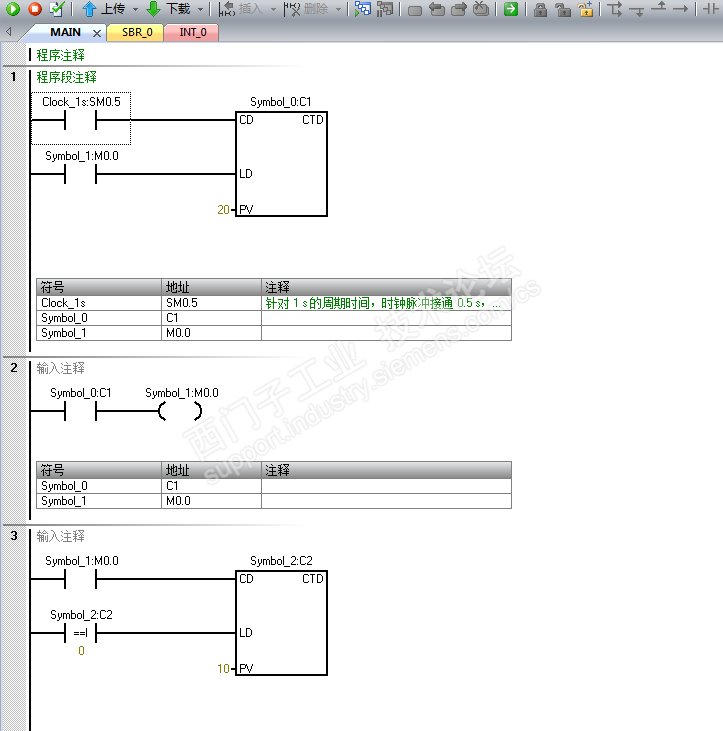Click the 程序注释 program comment

(61, 55)
